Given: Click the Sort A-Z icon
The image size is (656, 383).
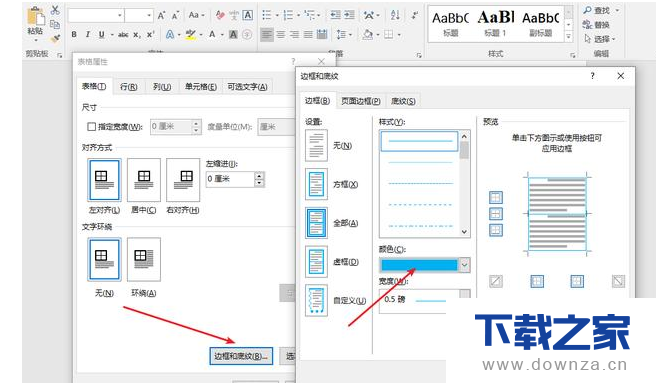Looking at the screenshot, I should pyautogui.click(x=395, y=15).
